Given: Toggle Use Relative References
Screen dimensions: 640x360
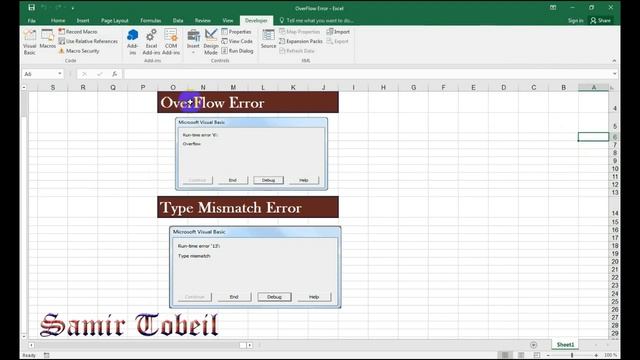Looking at the screenshot, I should pos(88,41).
